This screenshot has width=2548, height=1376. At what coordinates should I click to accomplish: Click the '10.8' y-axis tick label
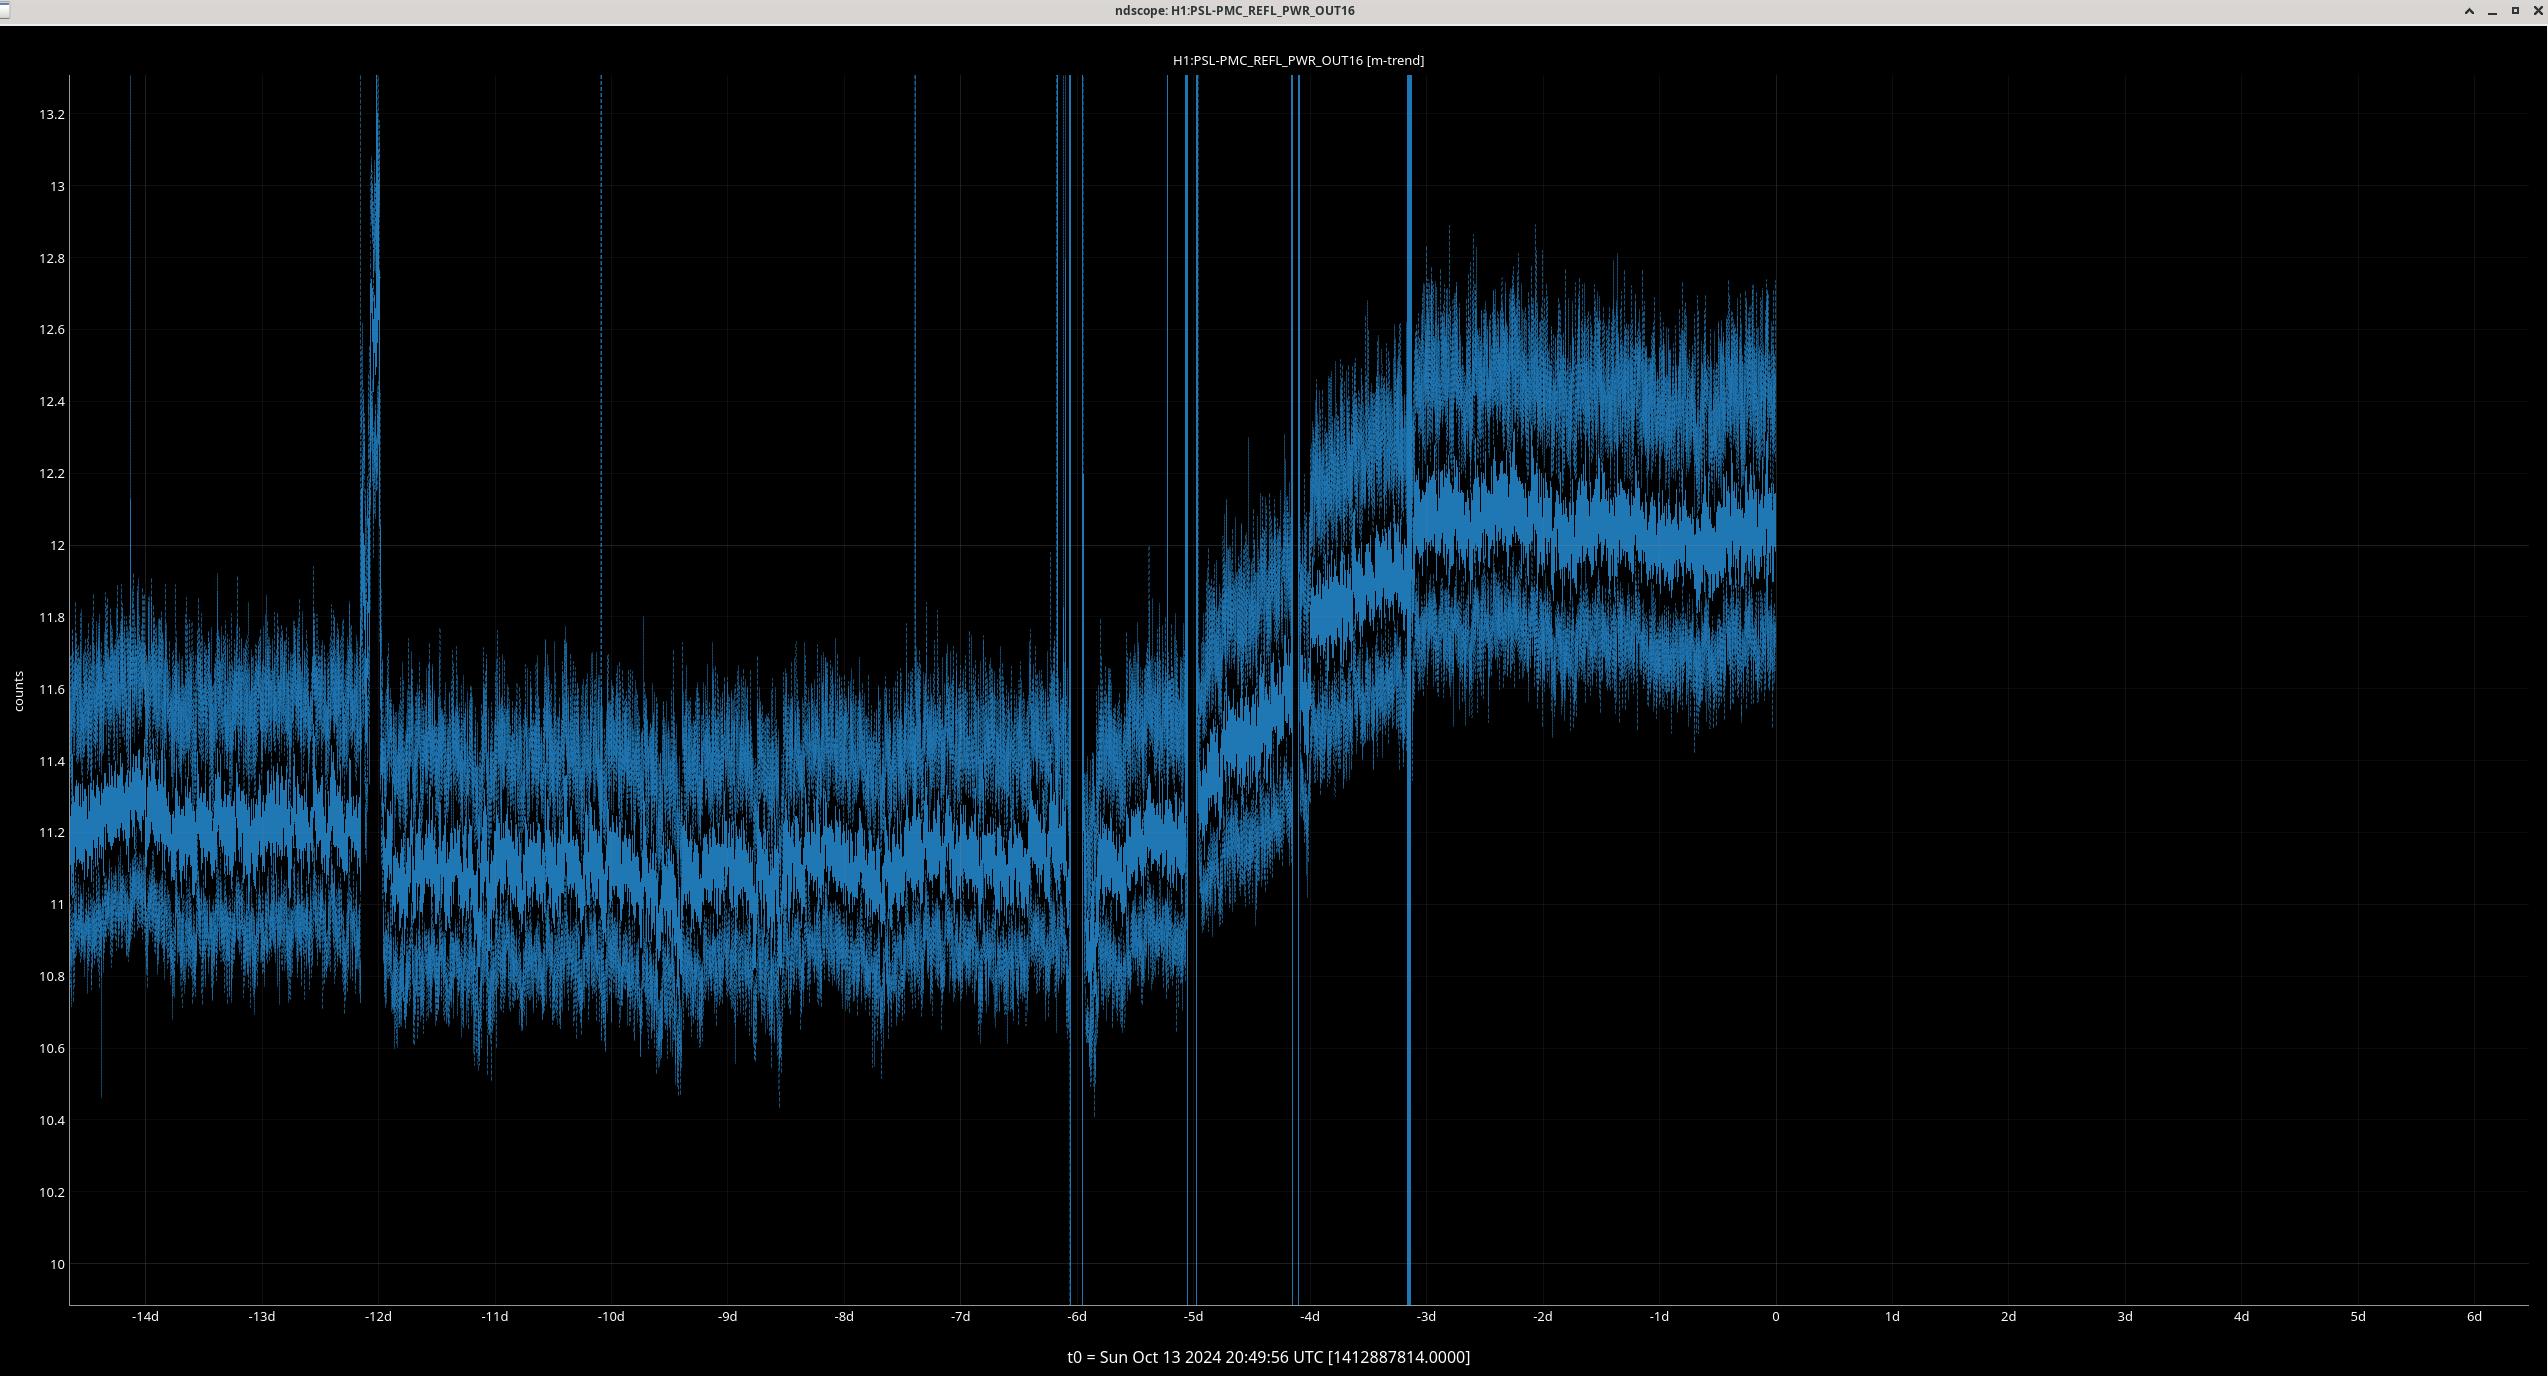click(x=52, y=977)
